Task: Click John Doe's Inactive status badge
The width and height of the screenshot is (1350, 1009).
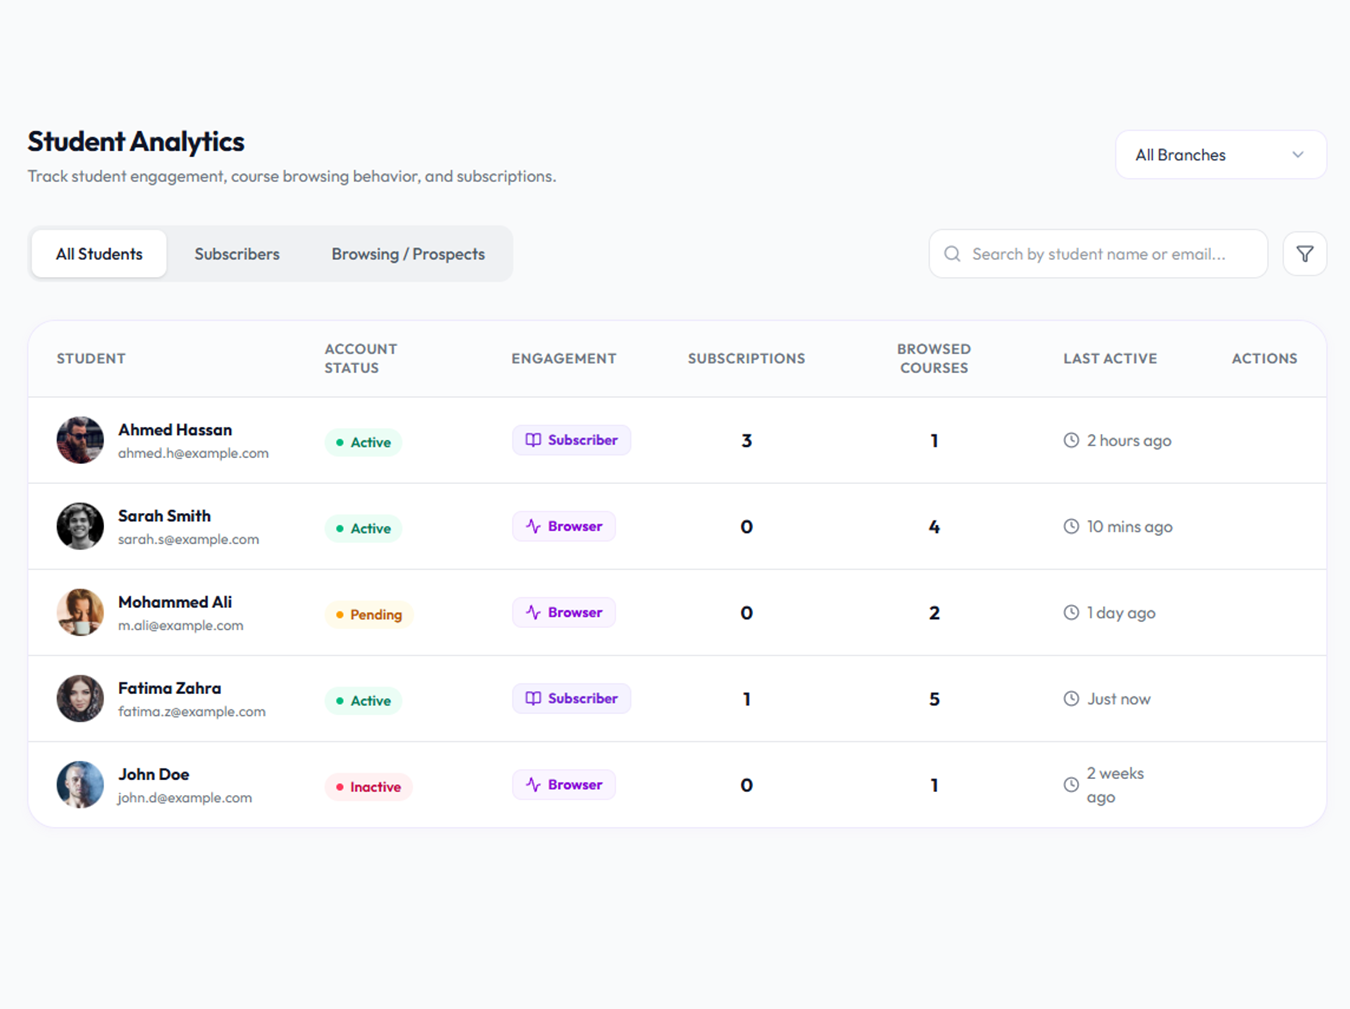Action: (368, 787)
